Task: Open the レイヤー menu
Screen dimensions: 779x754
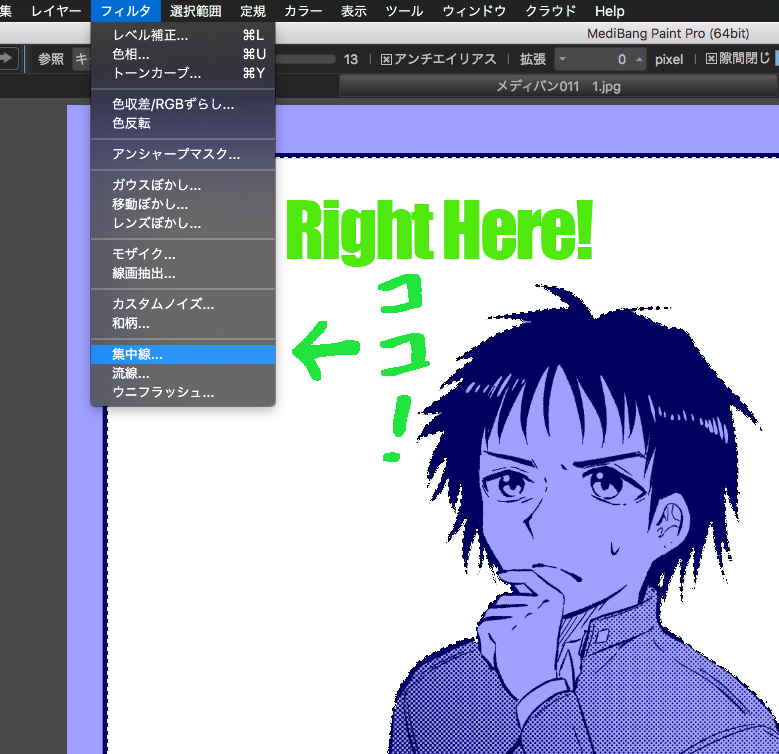Action: point(56,11)
